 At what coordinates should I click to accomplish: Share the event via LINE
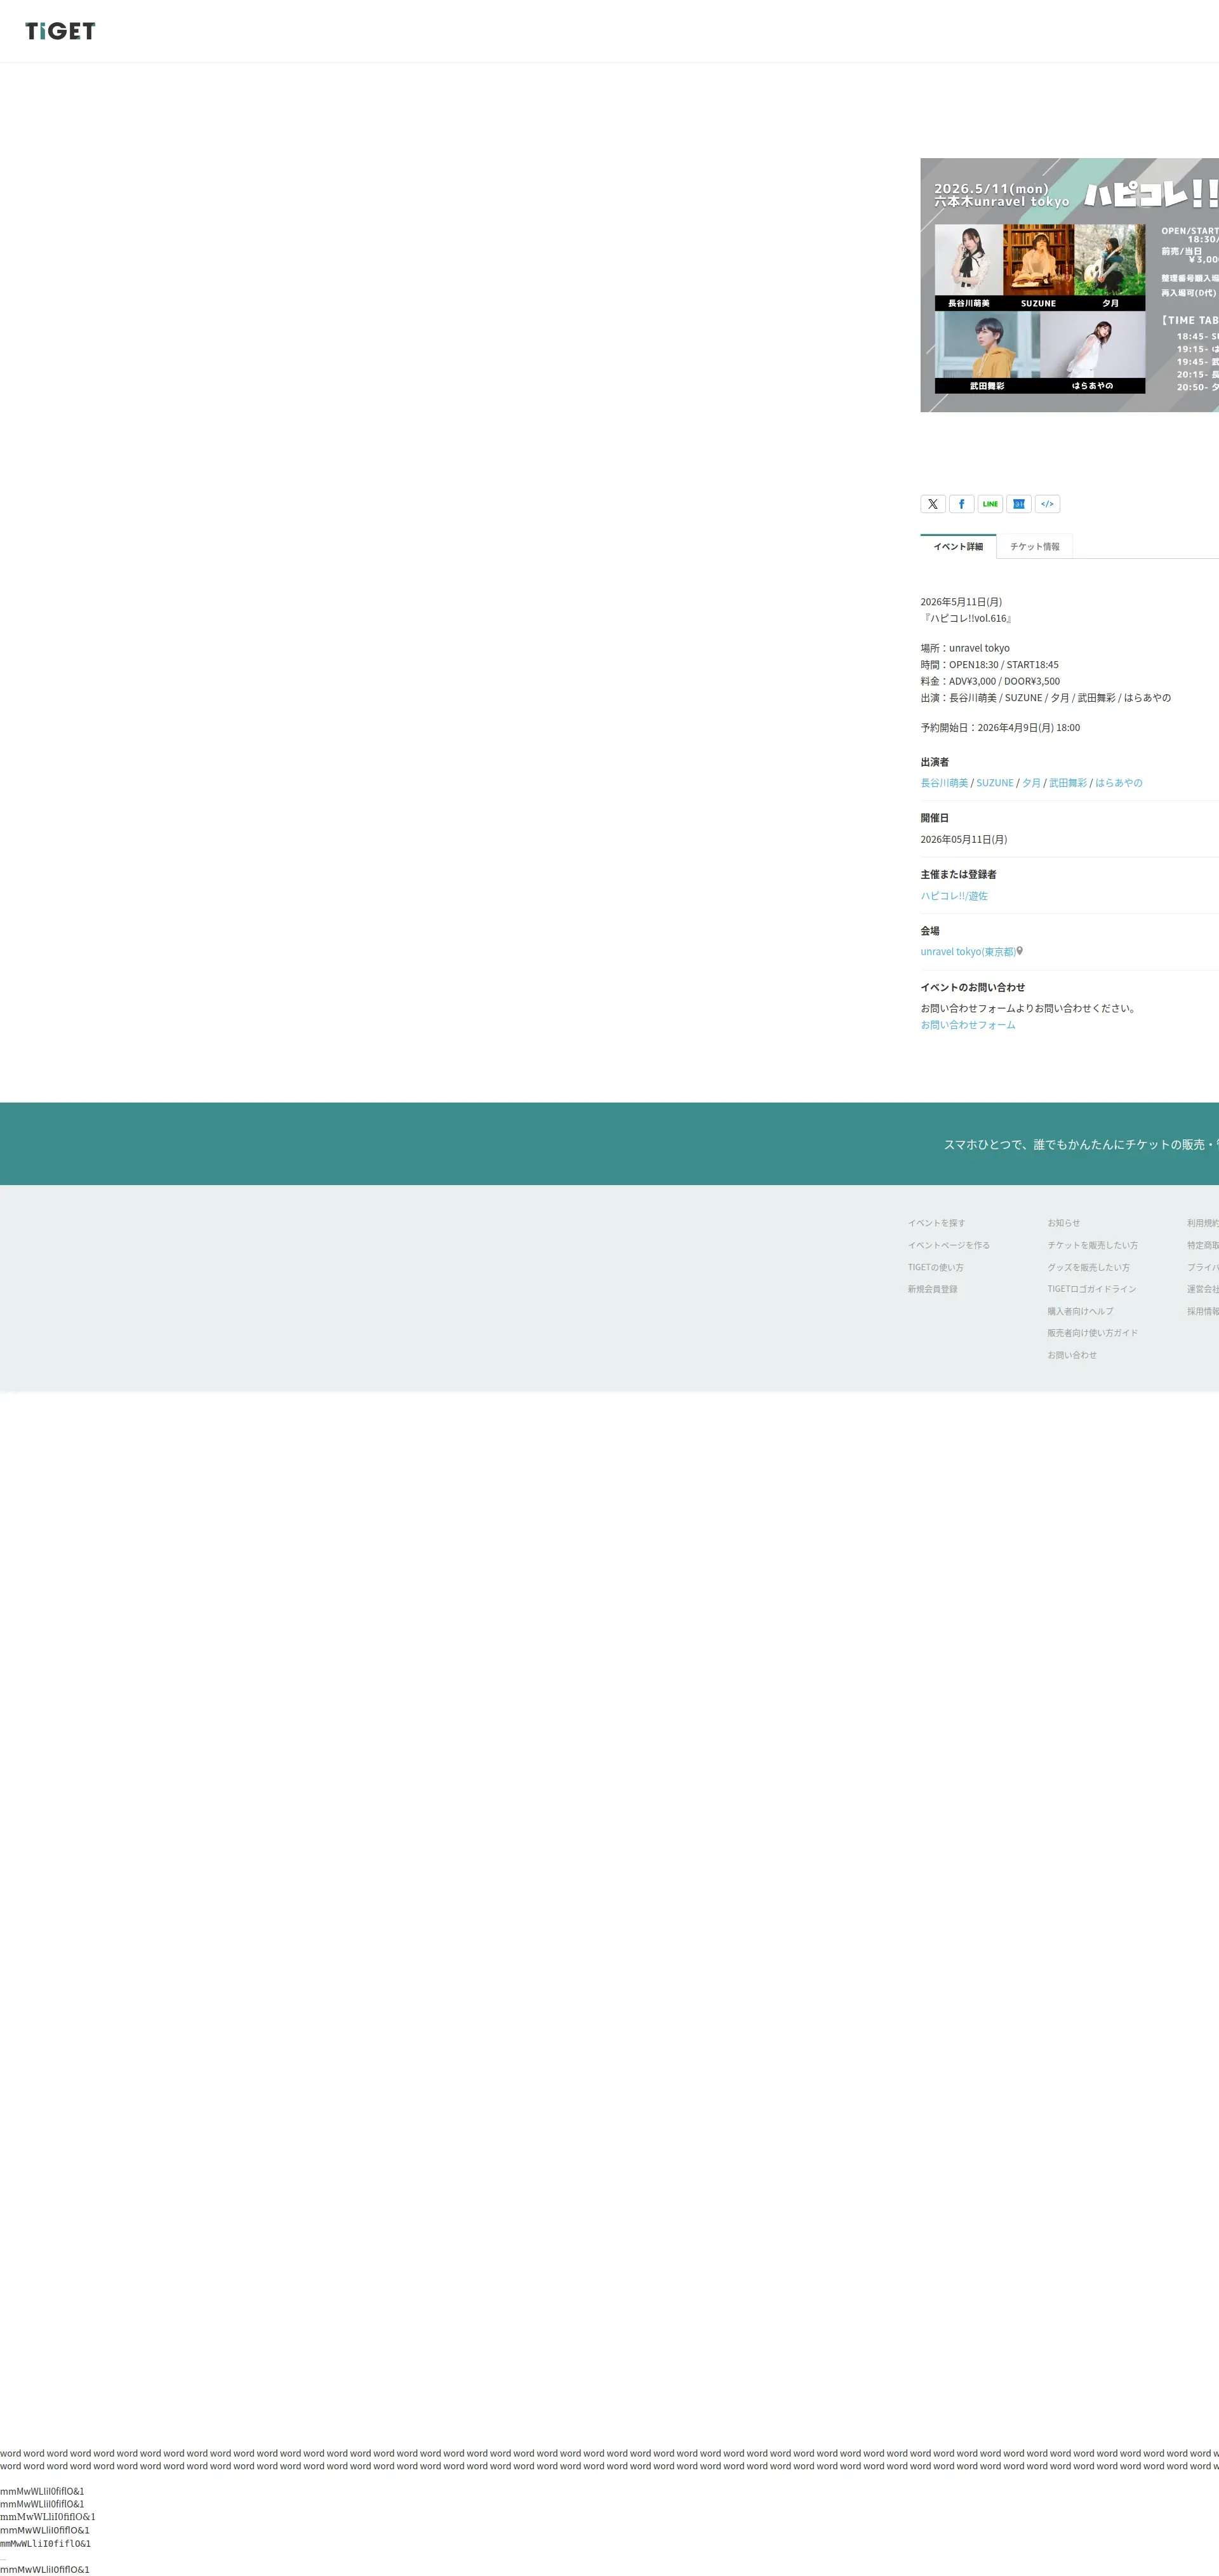(990, 504)
